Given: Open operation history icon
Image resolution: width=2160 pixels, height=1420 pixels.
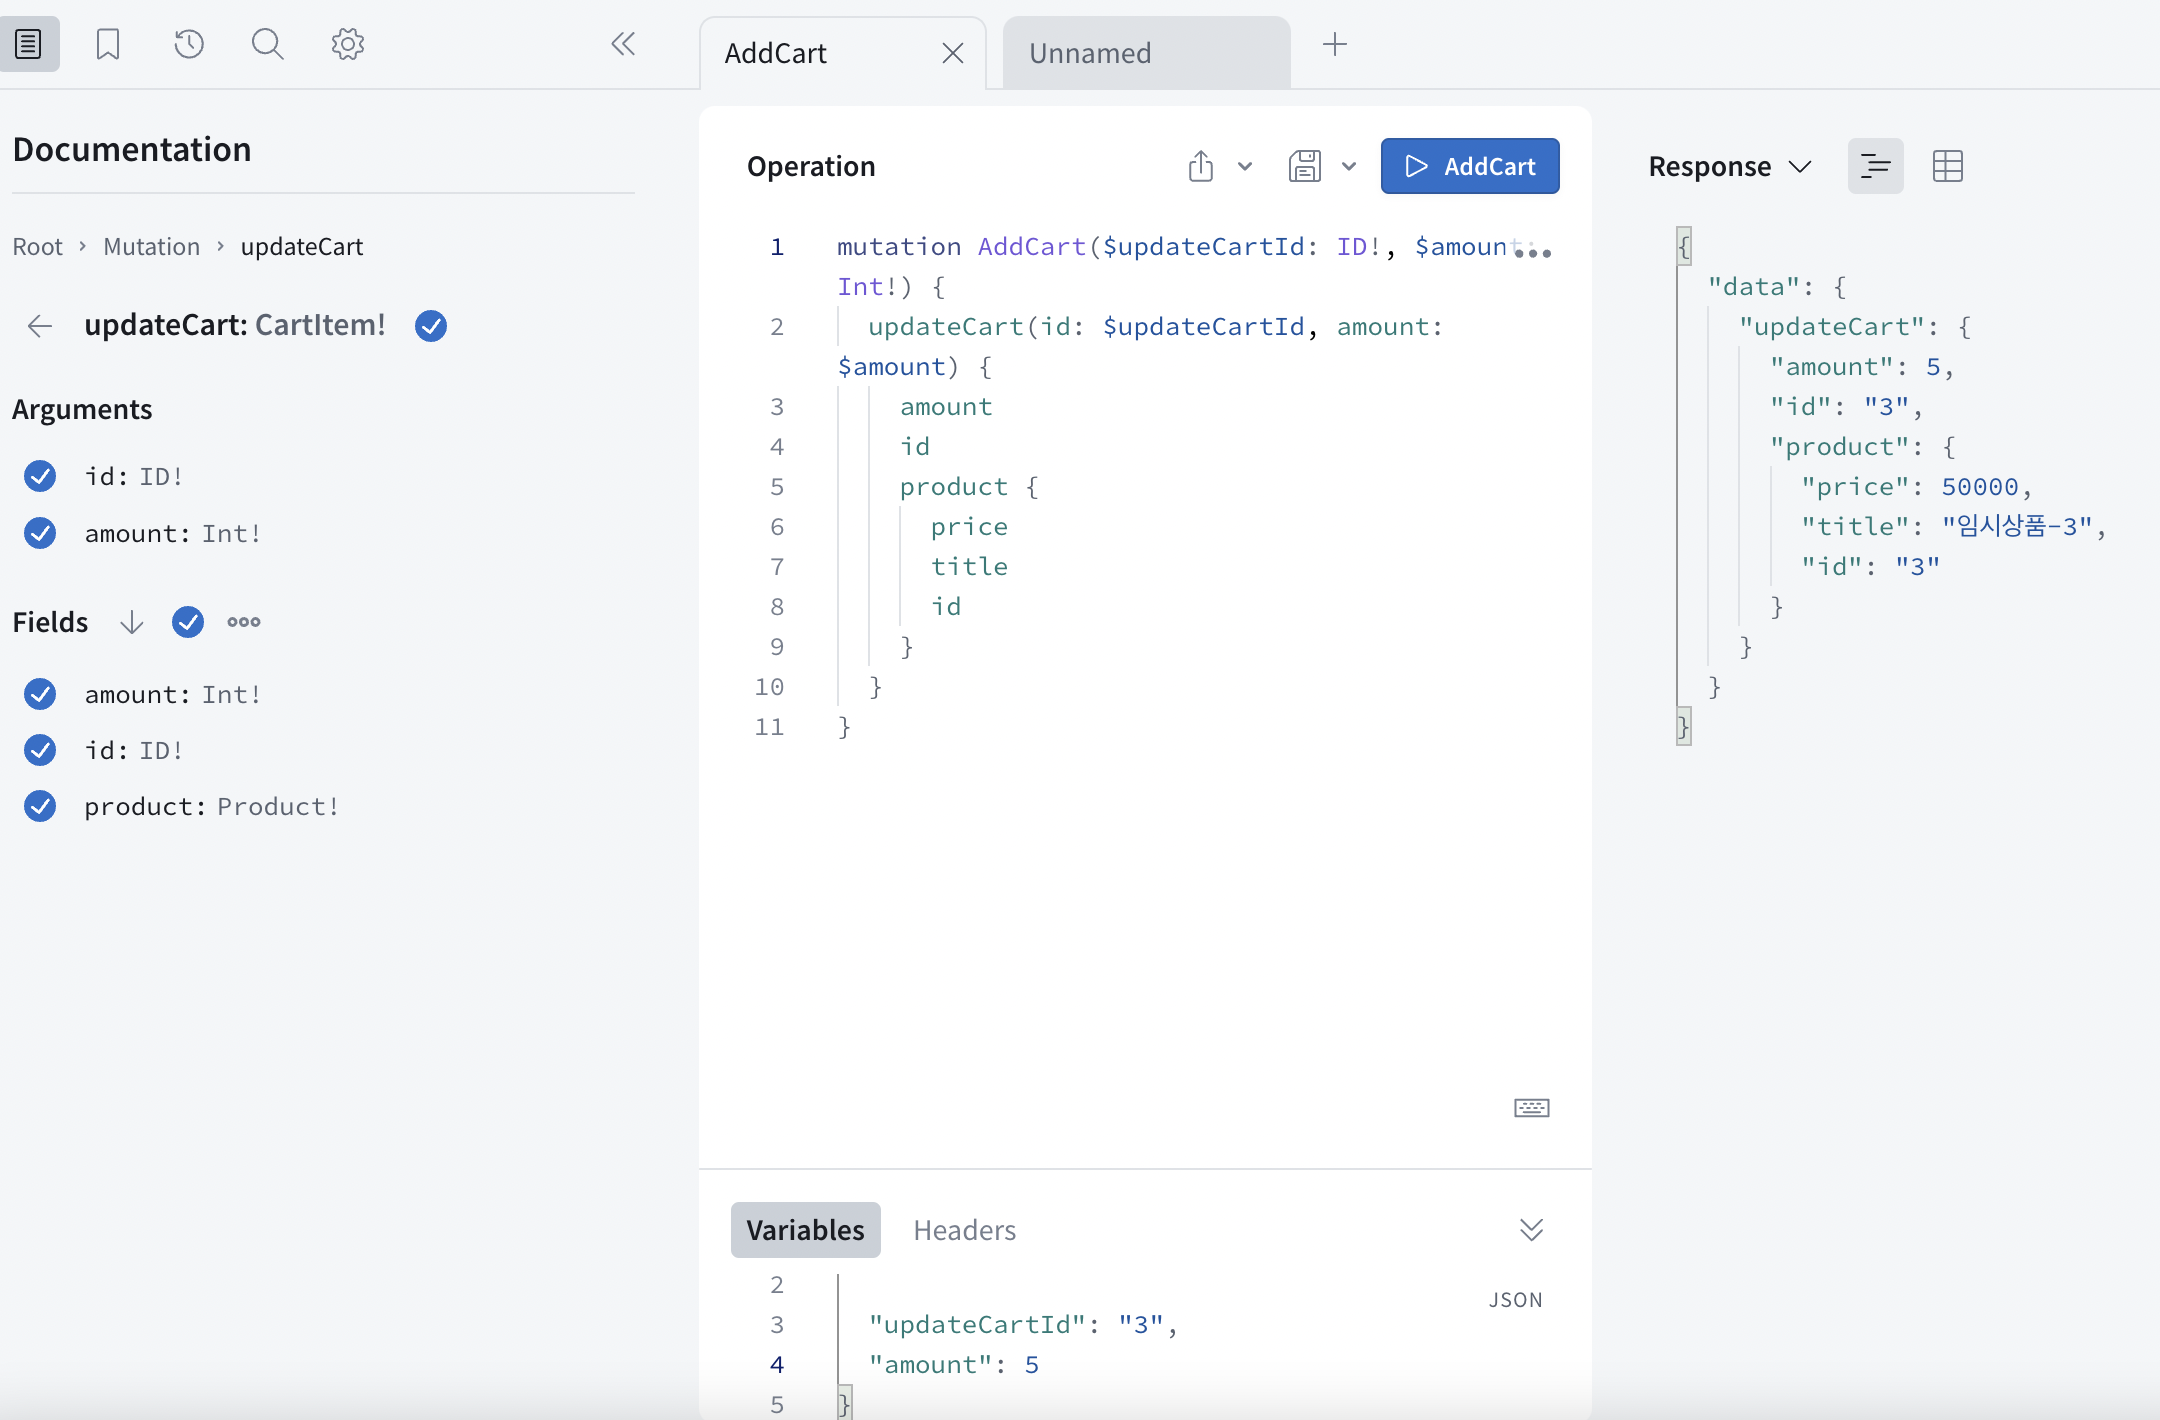Looking at the screenshot, I should point(188,44).
